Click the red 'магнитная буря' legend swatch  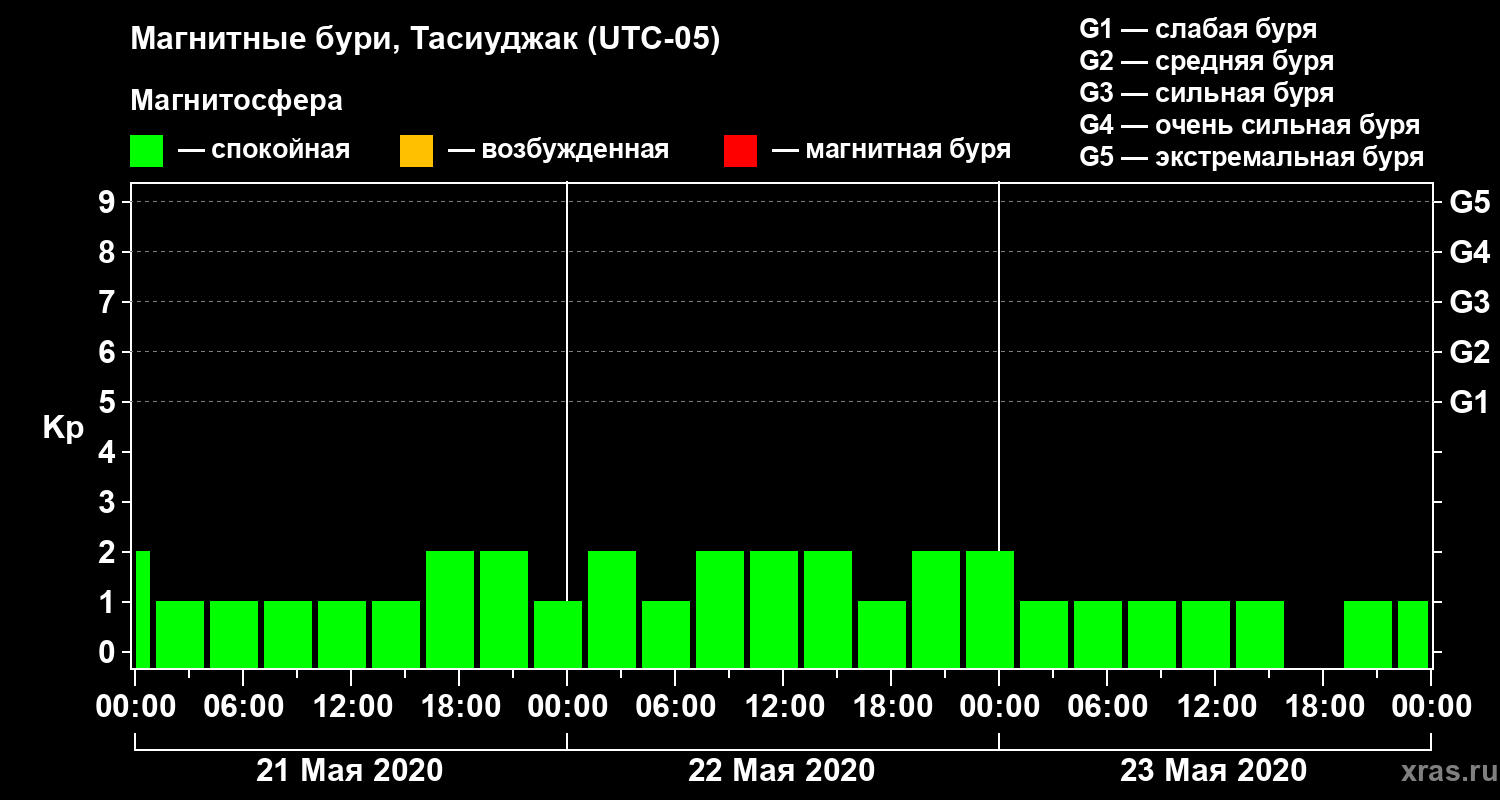[x=740, y=151]
